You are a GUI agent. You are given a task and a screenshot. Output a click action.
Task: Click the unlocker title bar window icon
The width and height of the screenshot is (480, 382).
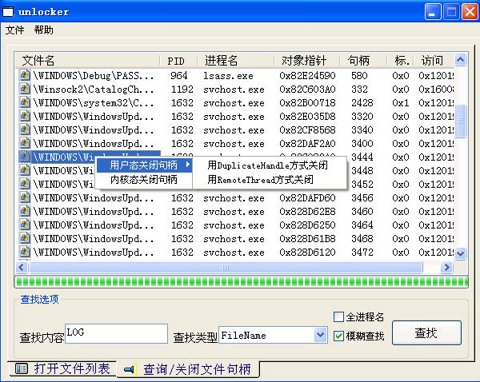click(x=8, y=12)
